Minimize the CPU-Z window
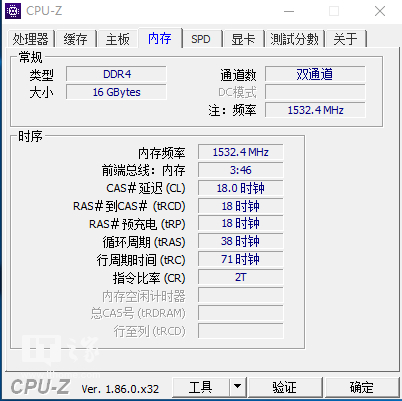 (x=289, y=11)
